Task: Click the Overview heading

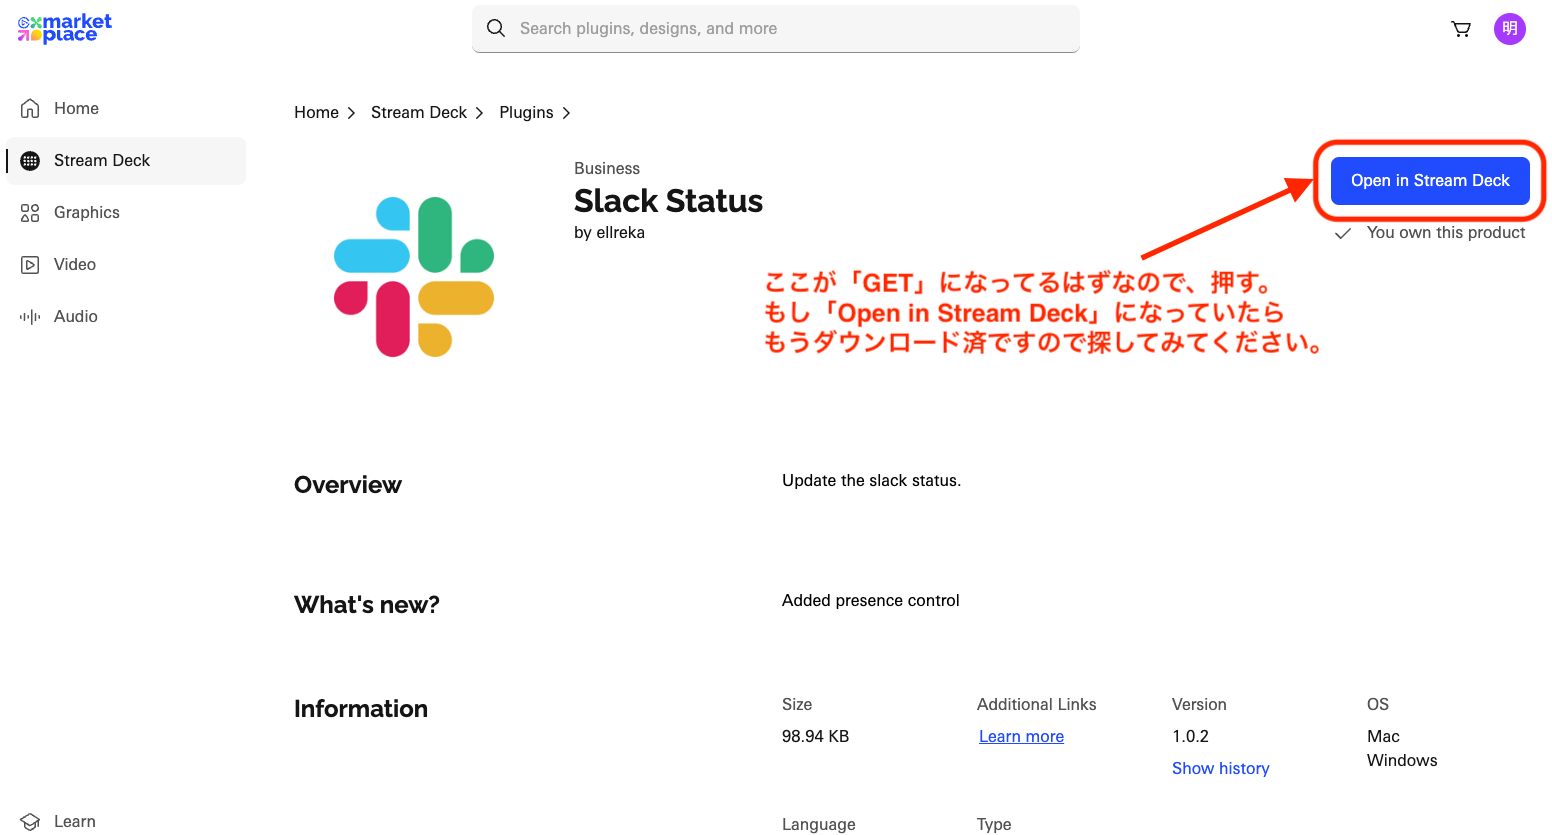Action: click(x=348, y=485)
